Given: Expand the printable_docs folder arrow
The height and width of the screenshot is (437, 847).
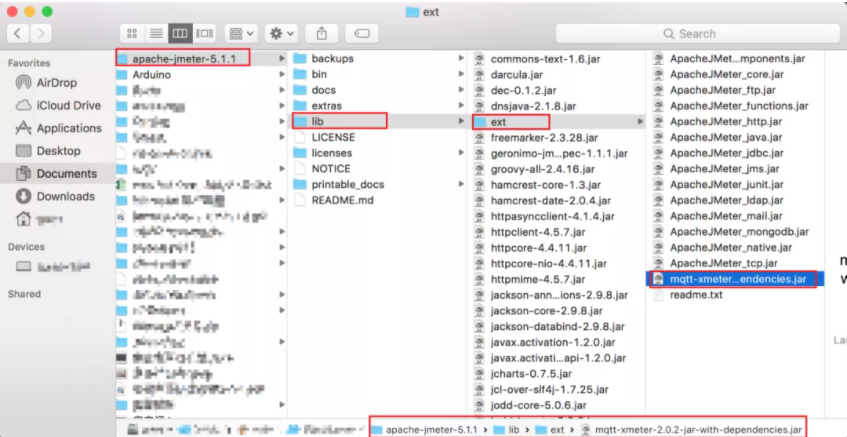Looking at the screenshot, I should coord(461,184).
